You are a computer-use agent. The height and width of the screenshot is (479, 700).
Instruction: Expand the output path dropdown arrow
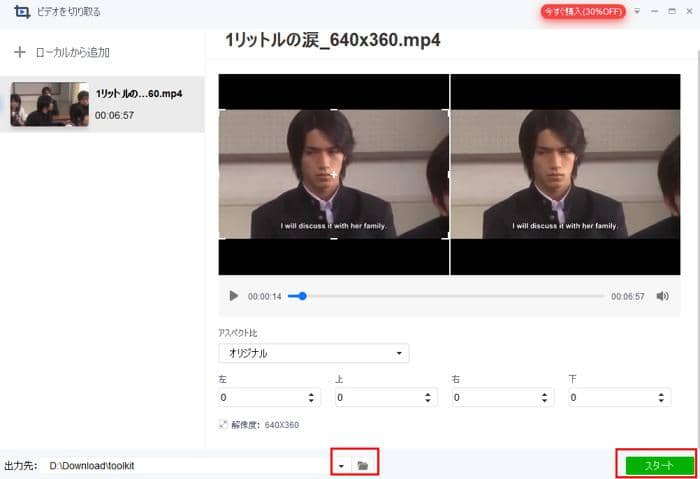point(341,466)
